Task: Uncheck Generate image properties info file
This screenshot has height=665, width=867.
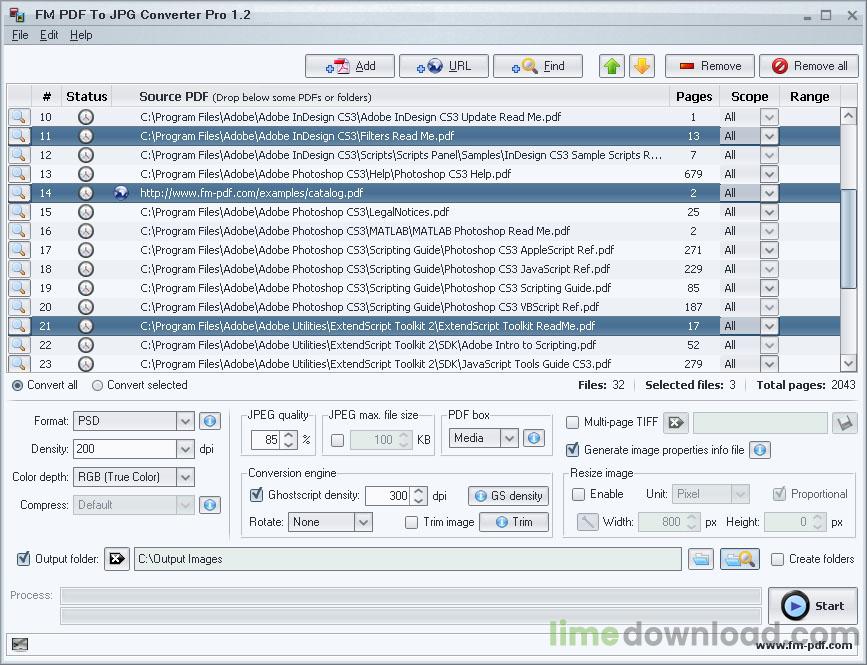Action: [573, 449]
